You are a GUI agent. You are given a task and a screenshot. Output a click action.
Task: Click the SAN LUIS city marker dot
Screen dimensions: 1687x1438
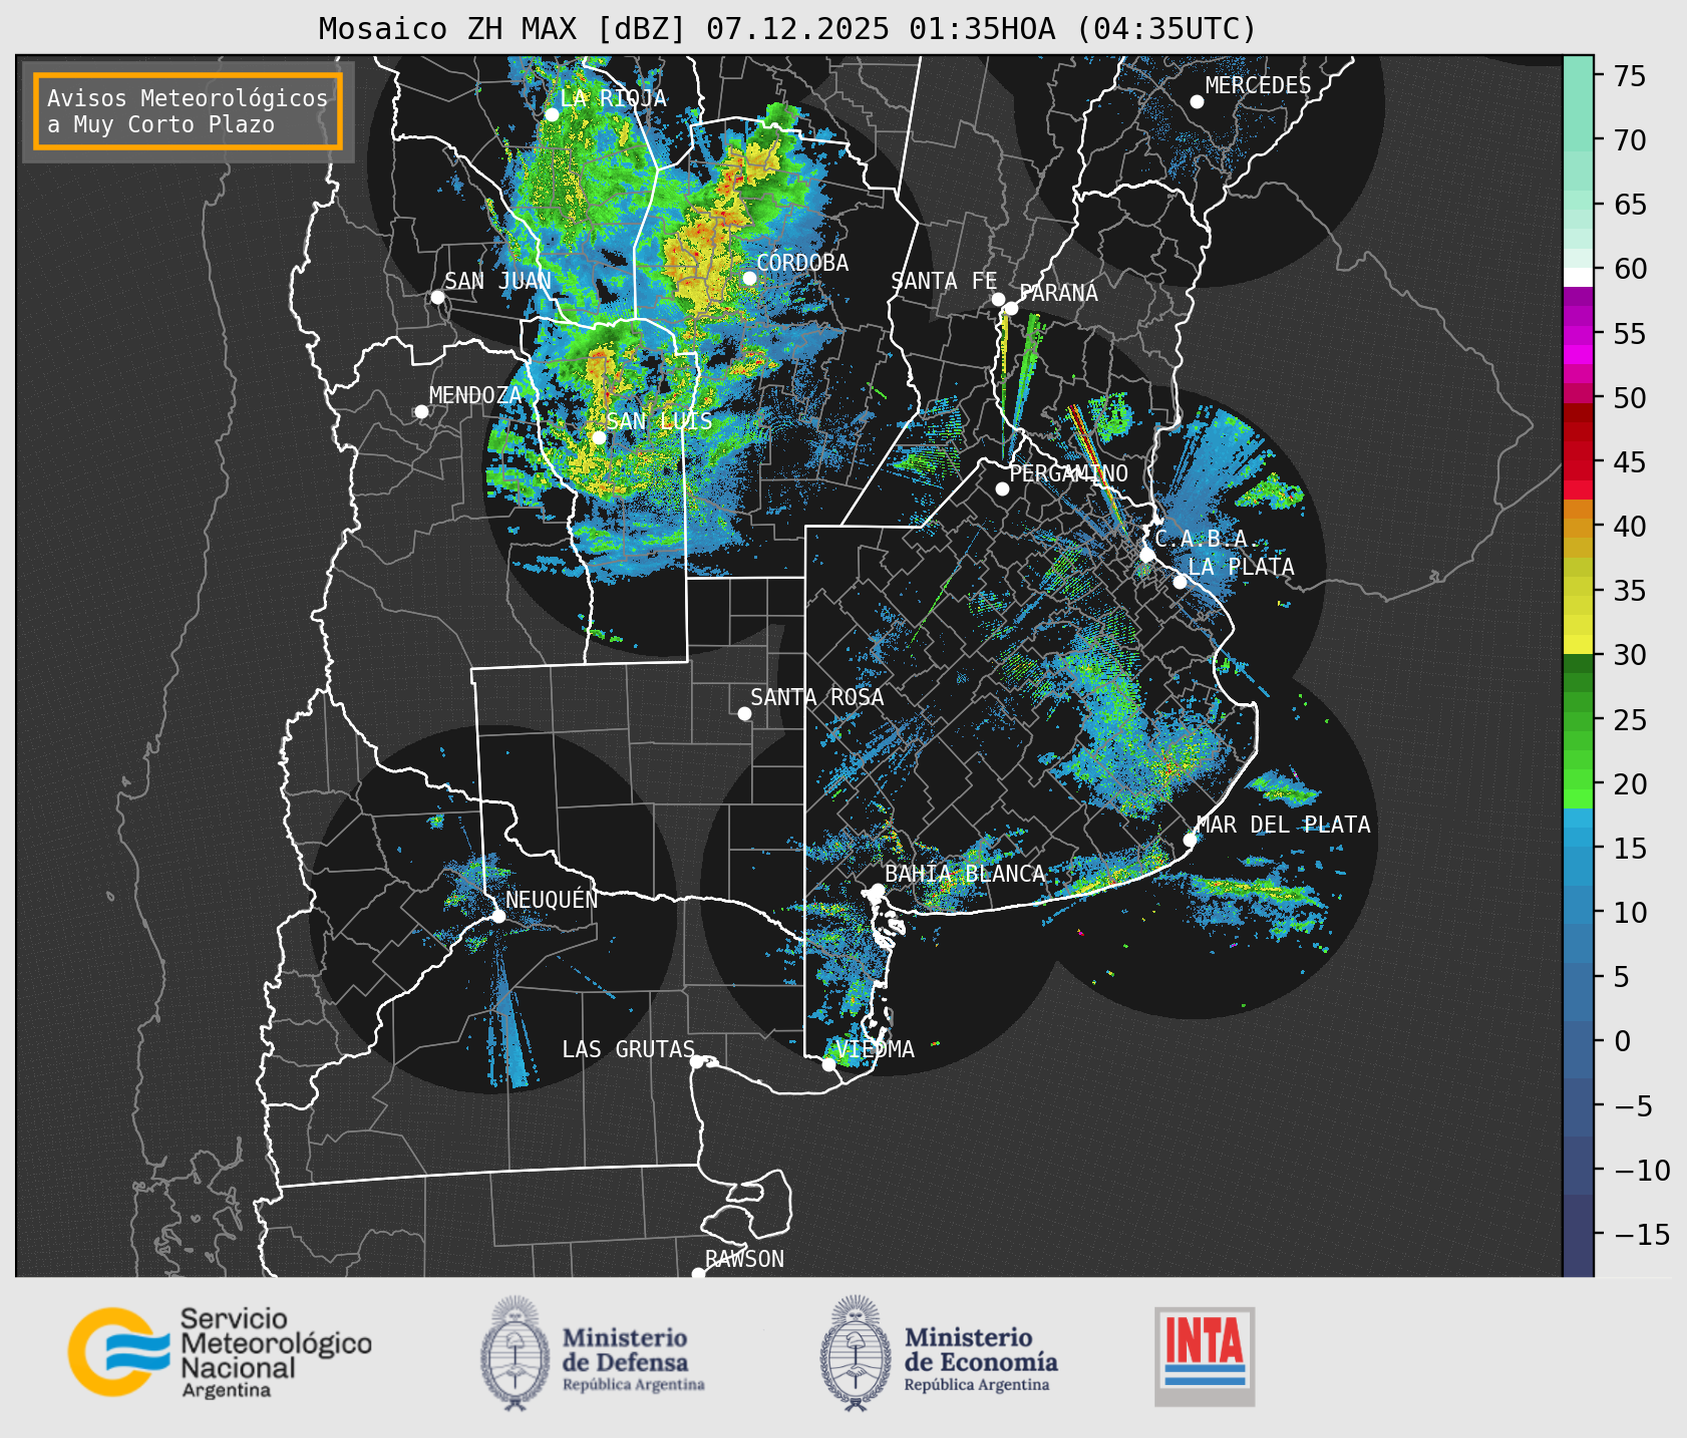coord(598,438)
